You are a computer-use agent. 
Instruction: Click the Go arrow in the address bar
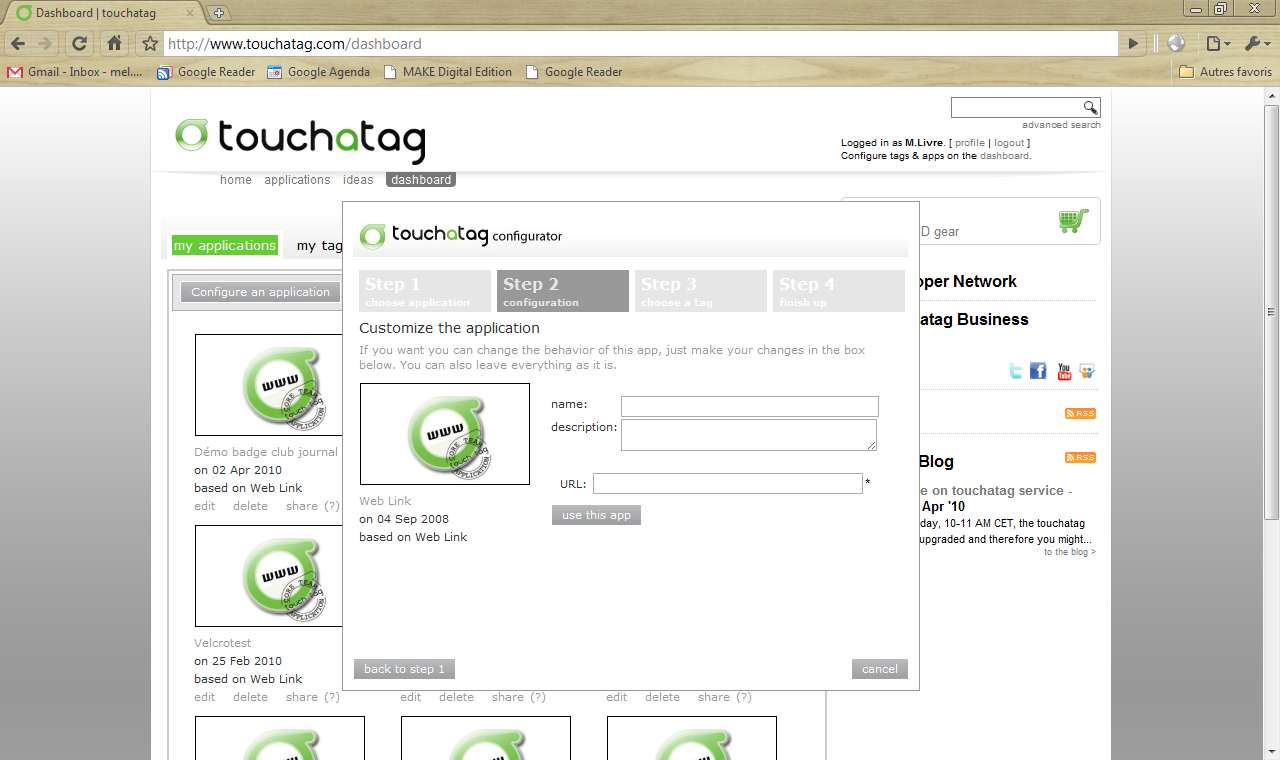tap(1132, 44)
